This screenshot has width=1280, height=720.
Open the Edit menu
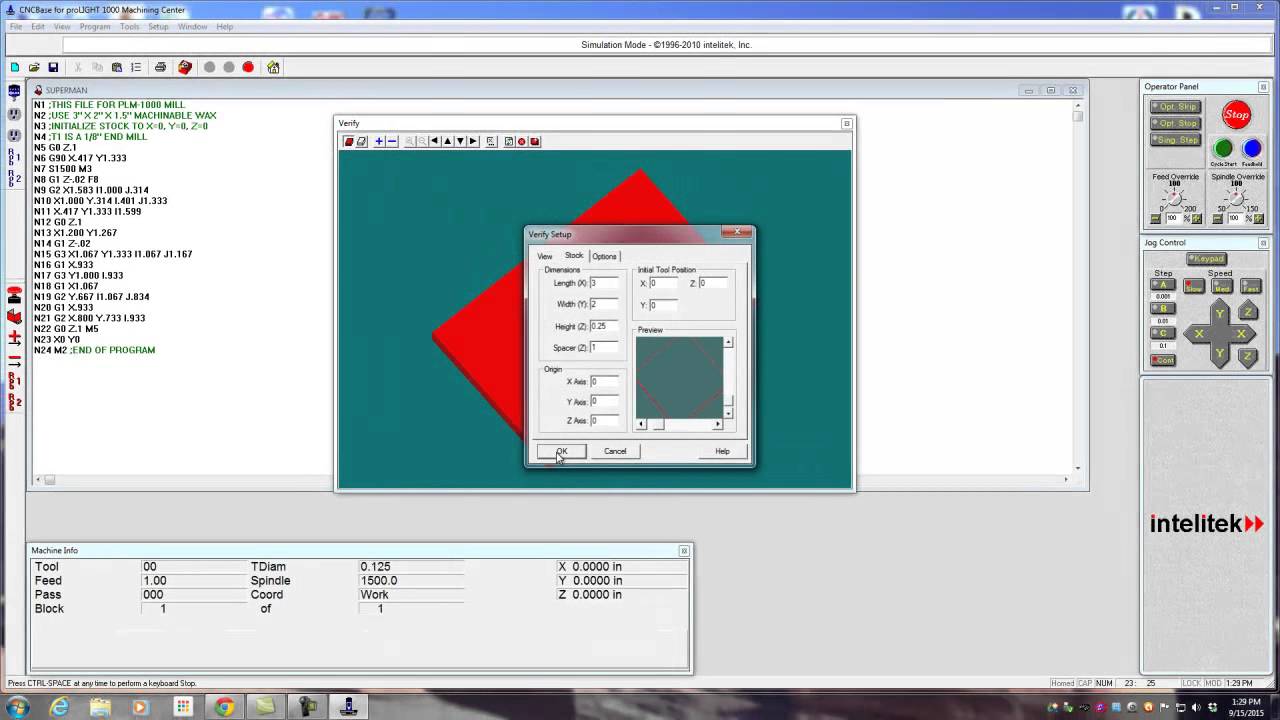pos(38,27)
